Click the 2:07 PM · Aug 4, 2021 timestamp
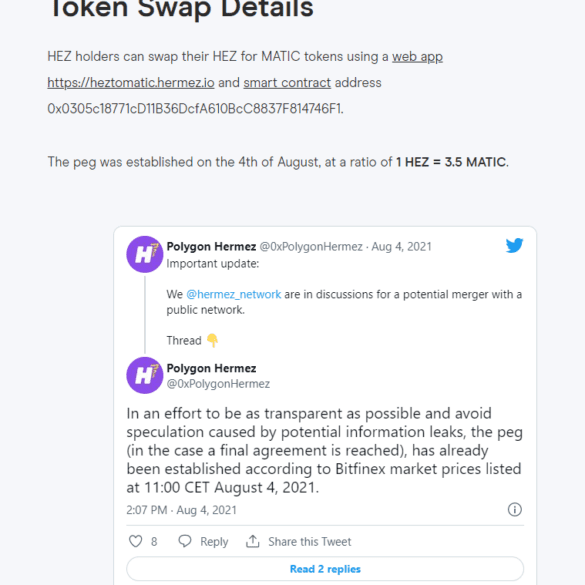Image resolution: width=585 pixels, height=585 pixels. (181, 510)
